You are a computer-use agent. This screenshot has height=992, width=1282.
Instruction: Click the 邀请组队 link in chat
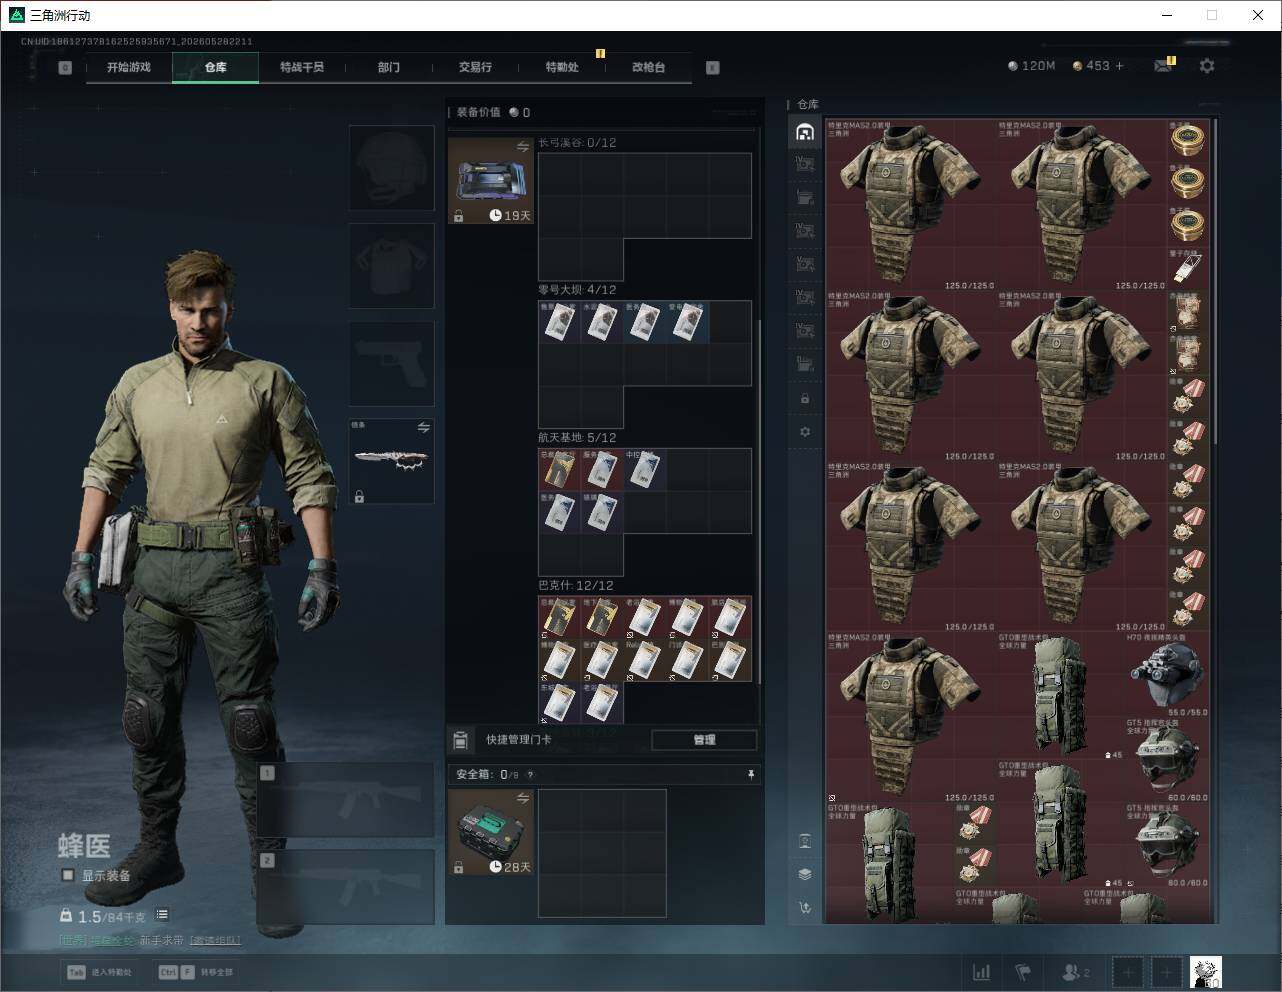pos(215,940)
